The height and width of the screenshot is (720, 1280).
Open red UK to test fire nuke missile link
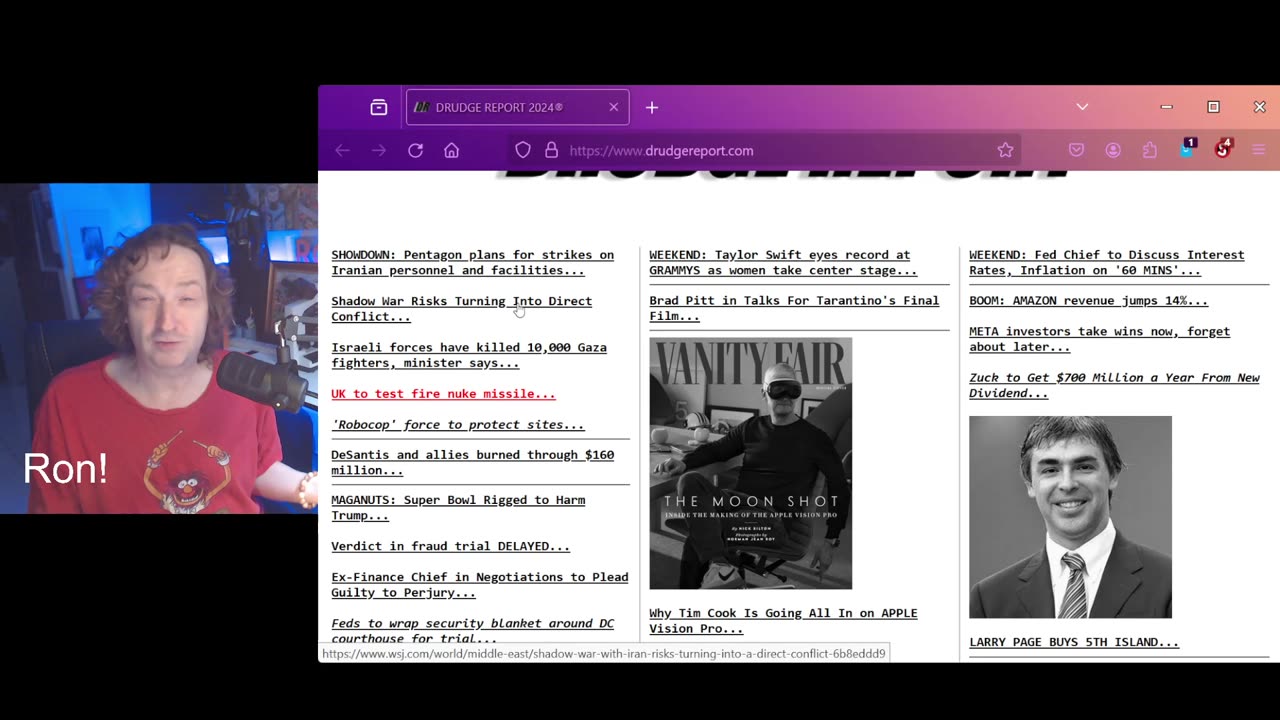click(443, 394)
